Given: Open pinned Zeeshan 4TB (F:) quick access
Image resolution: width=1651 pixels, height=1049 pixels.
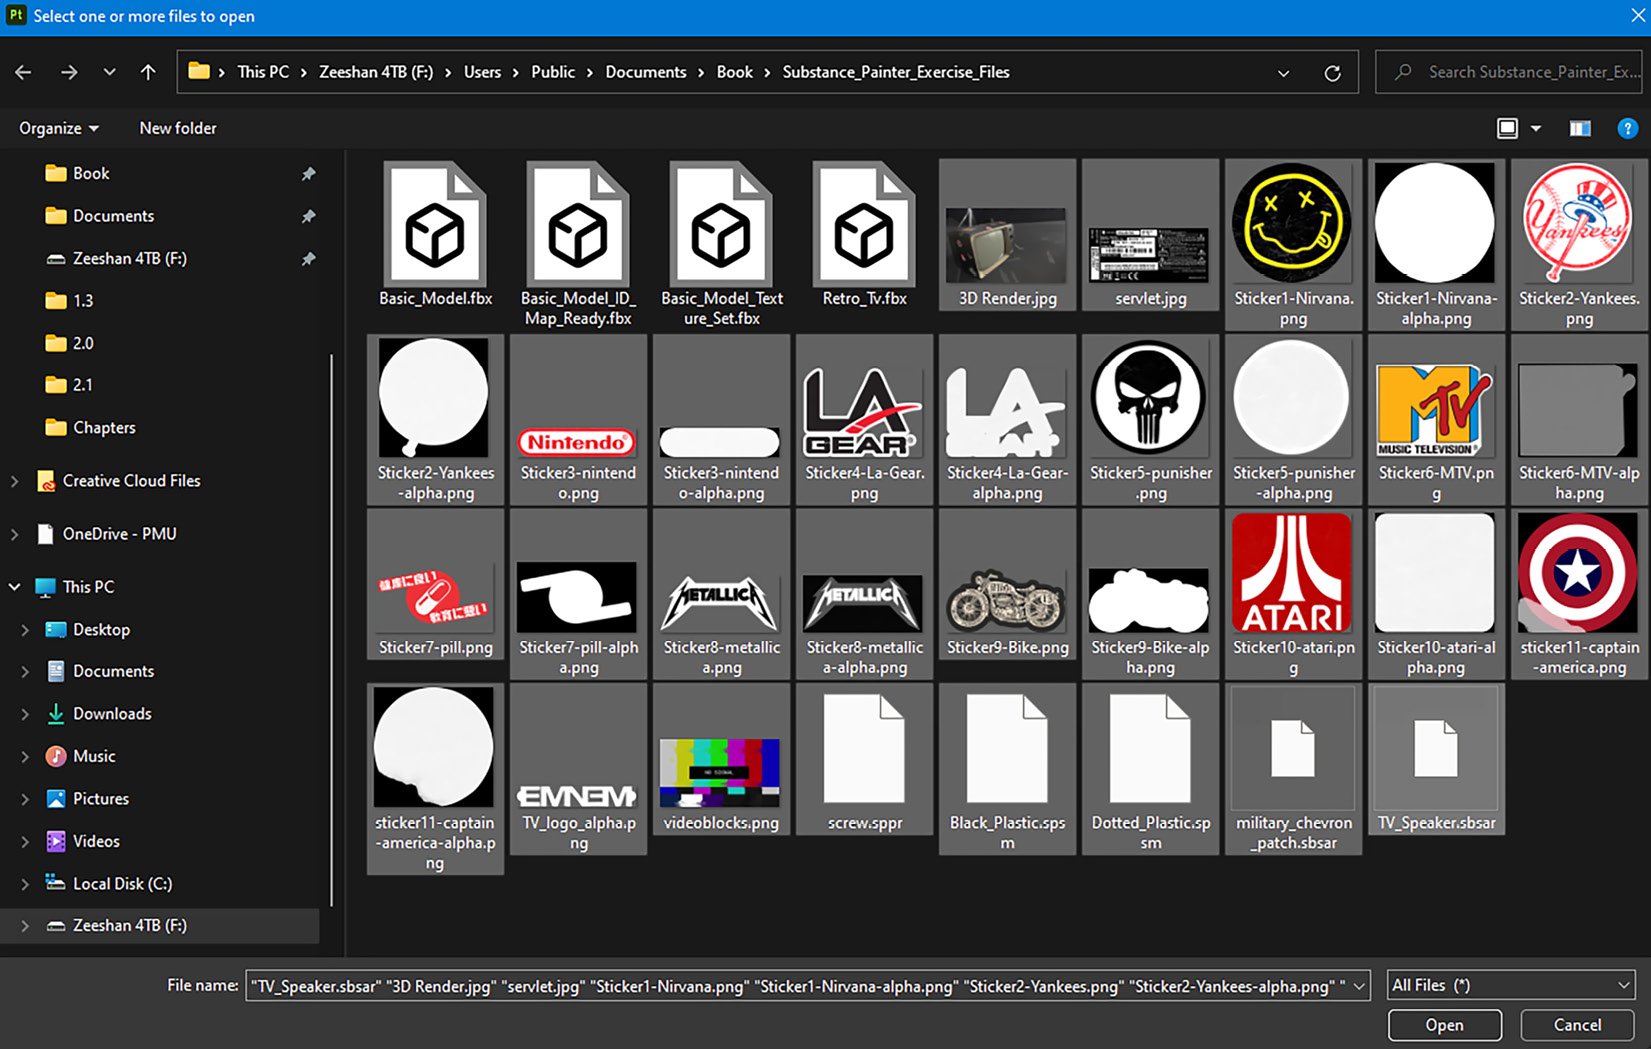Looking at the screenshot, I should coord(129,258).
